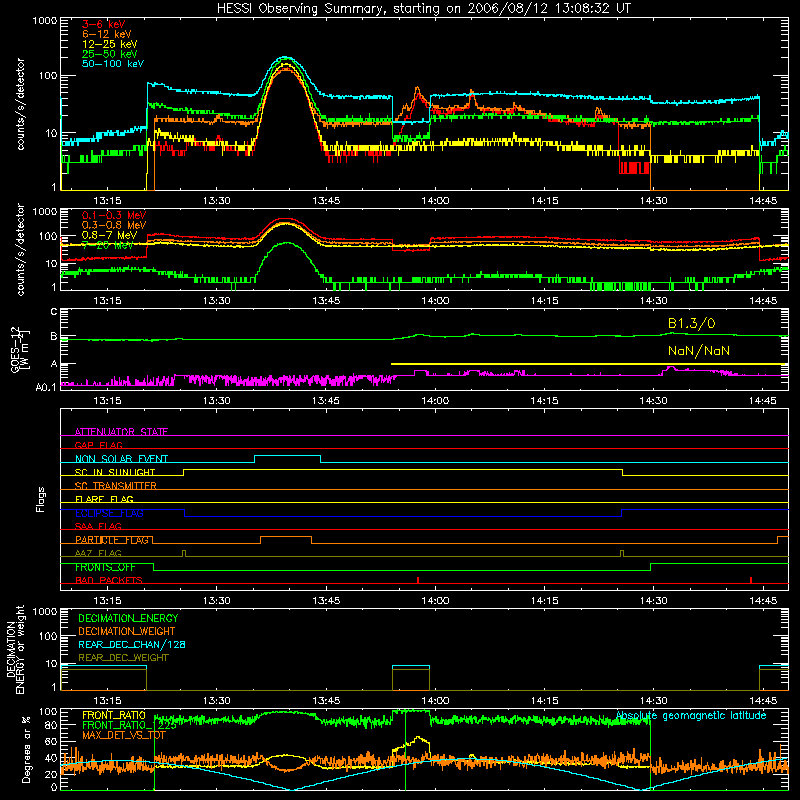Click the REAR_DEC_WEIGHT legend label
The height and width of the screenshot is (800, 800).
coord(123,658)
